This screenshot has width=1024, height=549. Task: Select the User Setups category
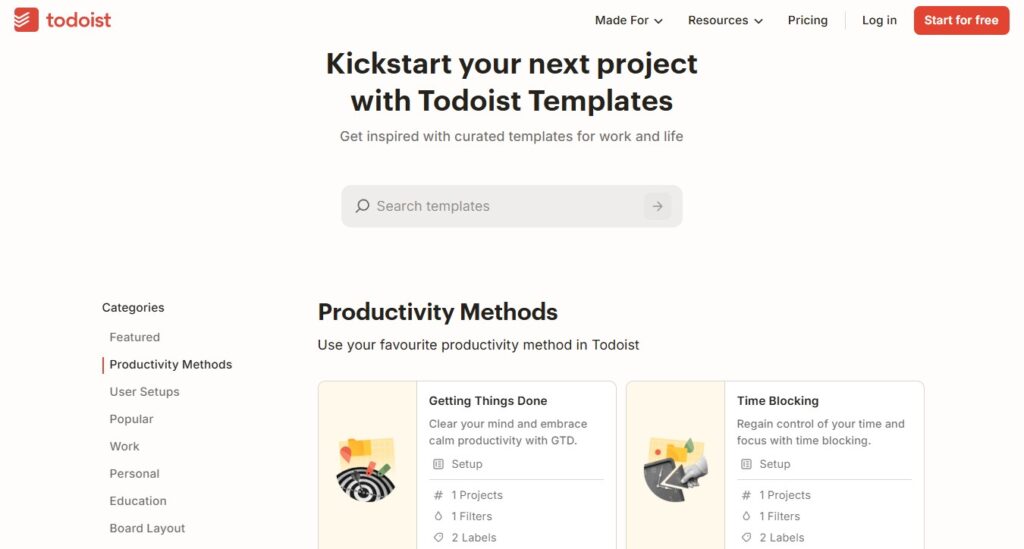[x=144, y=392]
